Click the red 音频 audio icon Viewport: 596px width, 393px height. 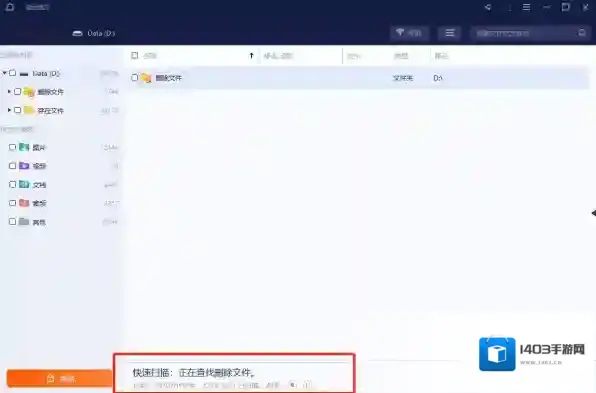tap(24, 203)
